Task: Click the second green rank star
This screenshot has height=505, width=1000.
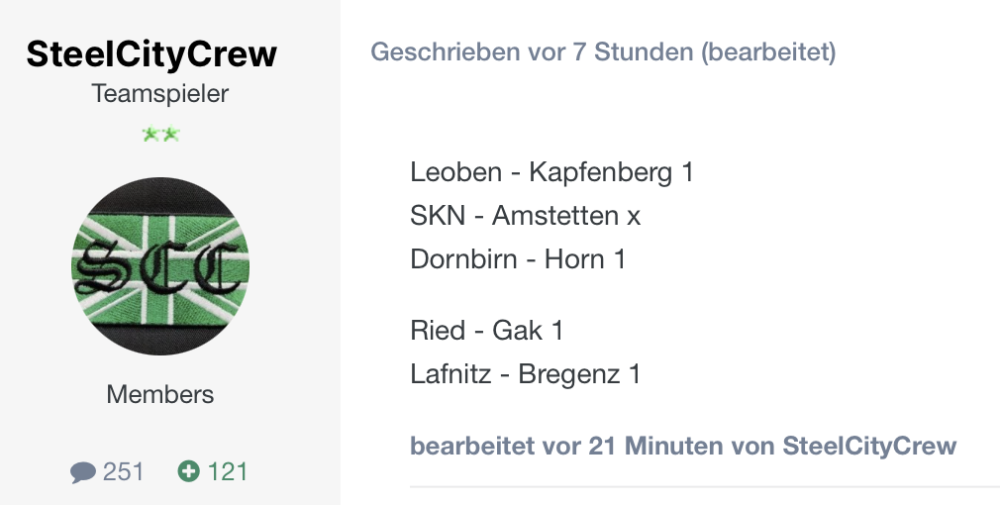Action: click(x=170, y=135)
